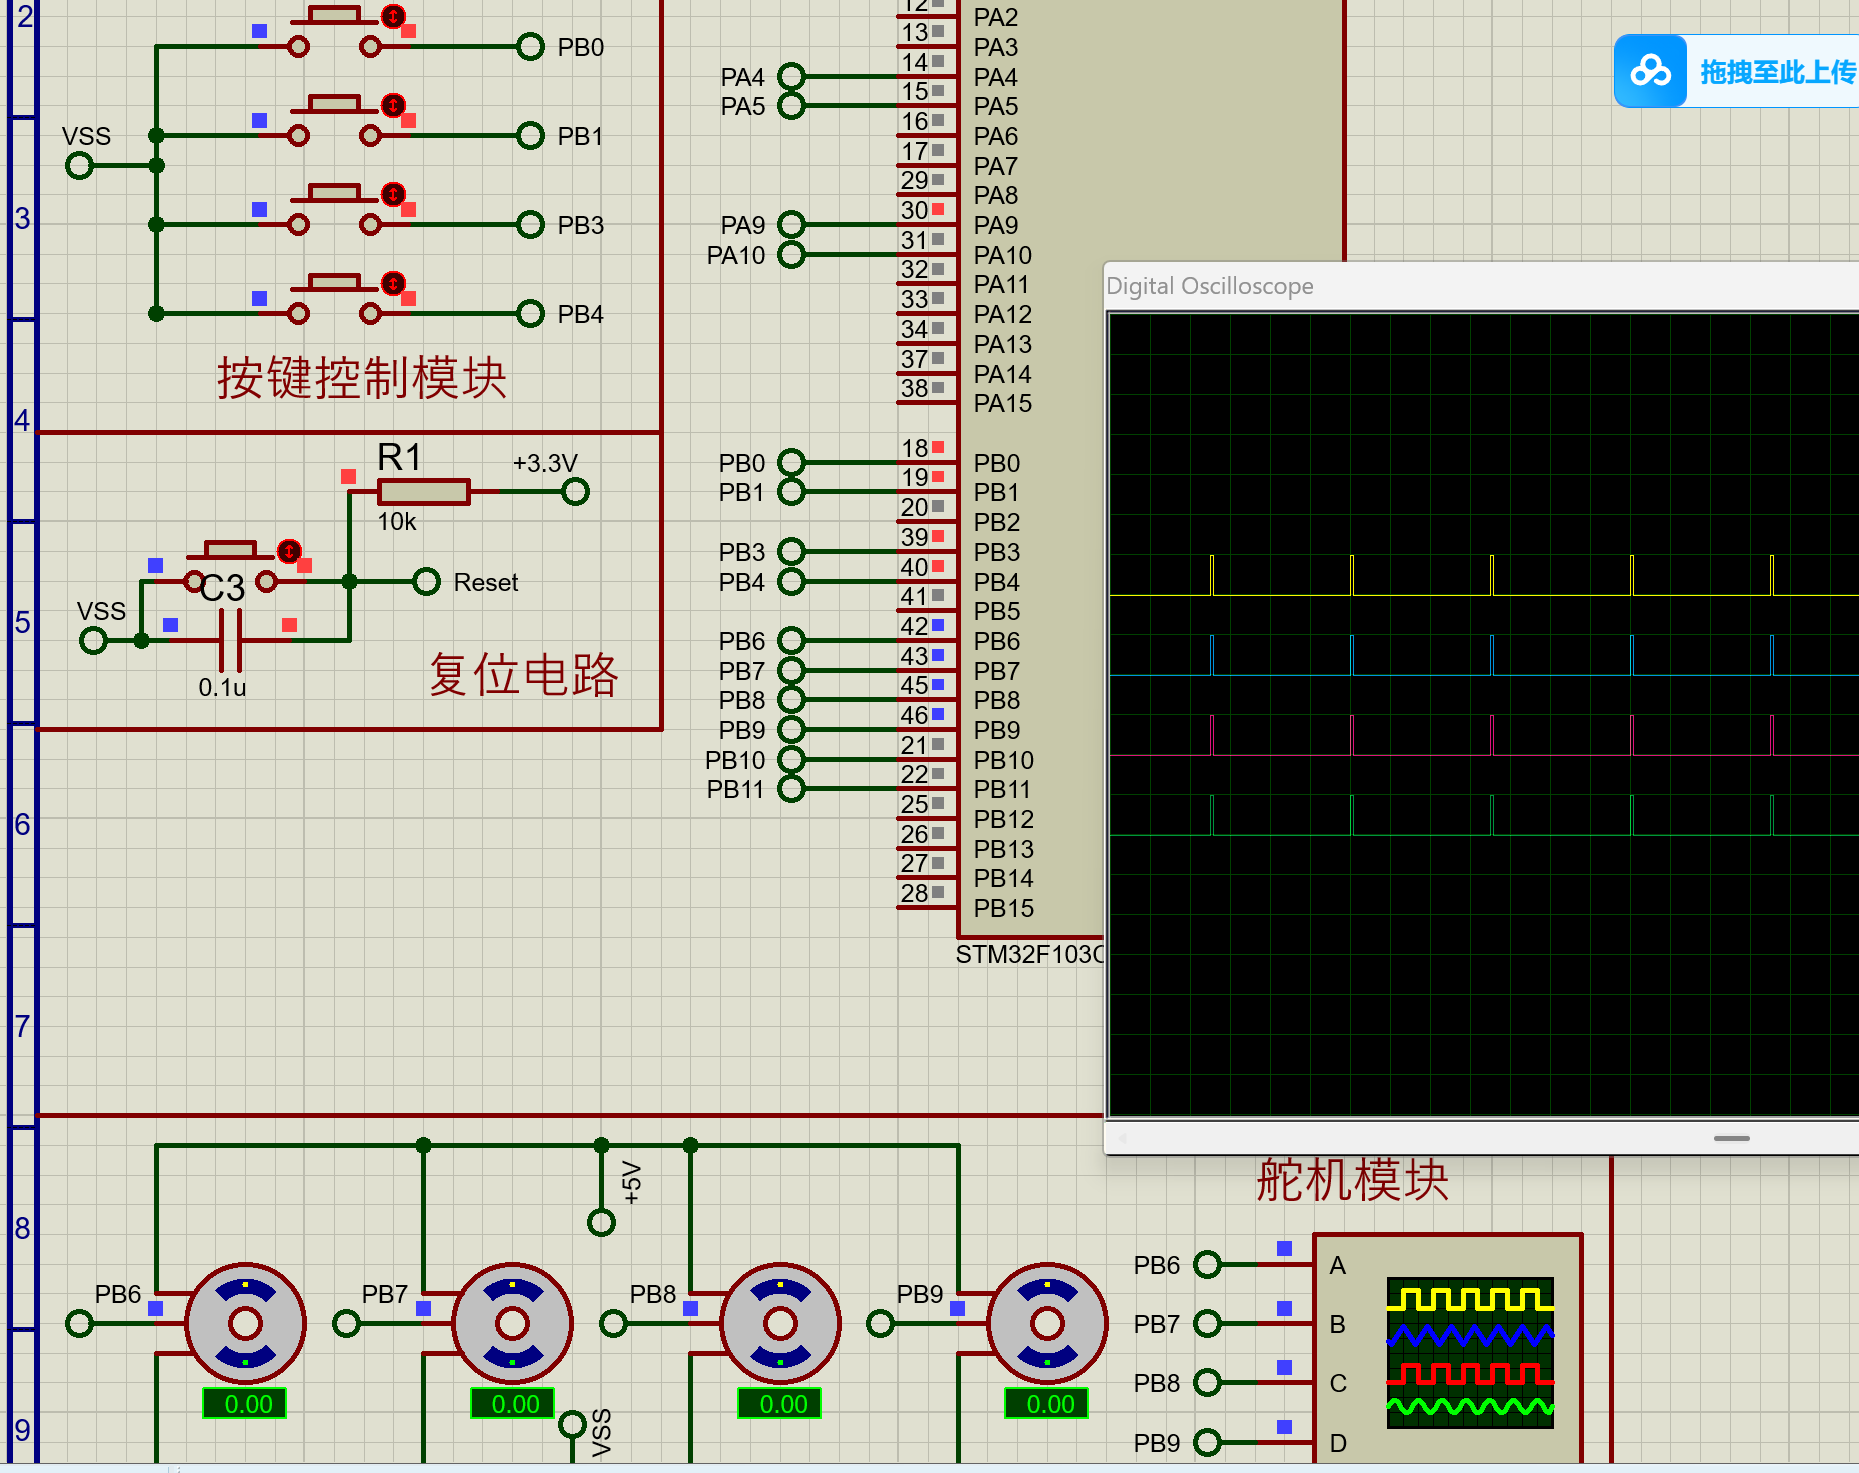Select the C3 0.1u capacitor symbol
Image resolution: width=1859 pixels, height=1473 pixels.
231,640
